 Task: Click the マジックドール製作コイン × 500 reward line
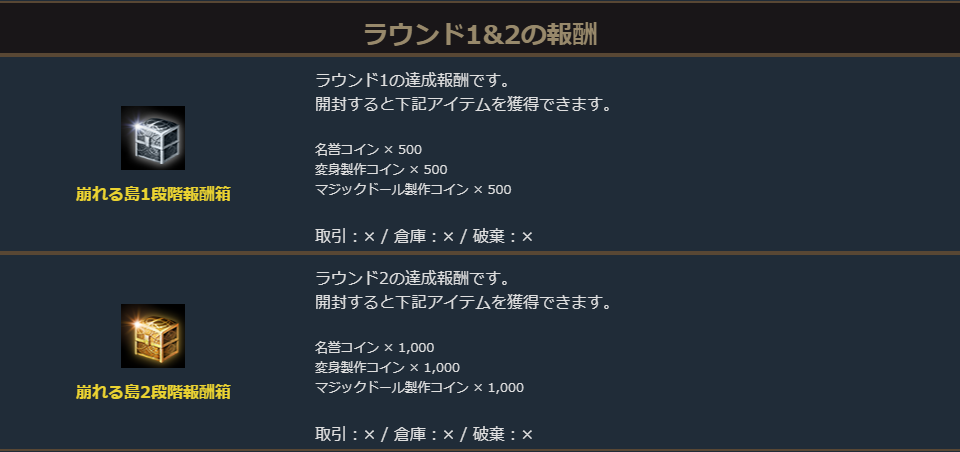pos(413,189)
